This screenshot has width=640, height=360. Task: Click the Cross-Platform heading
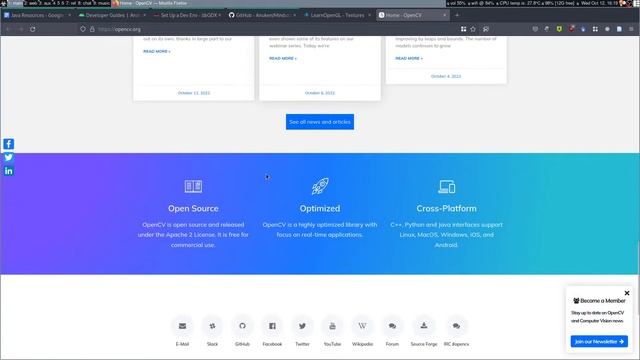[447, 208]
